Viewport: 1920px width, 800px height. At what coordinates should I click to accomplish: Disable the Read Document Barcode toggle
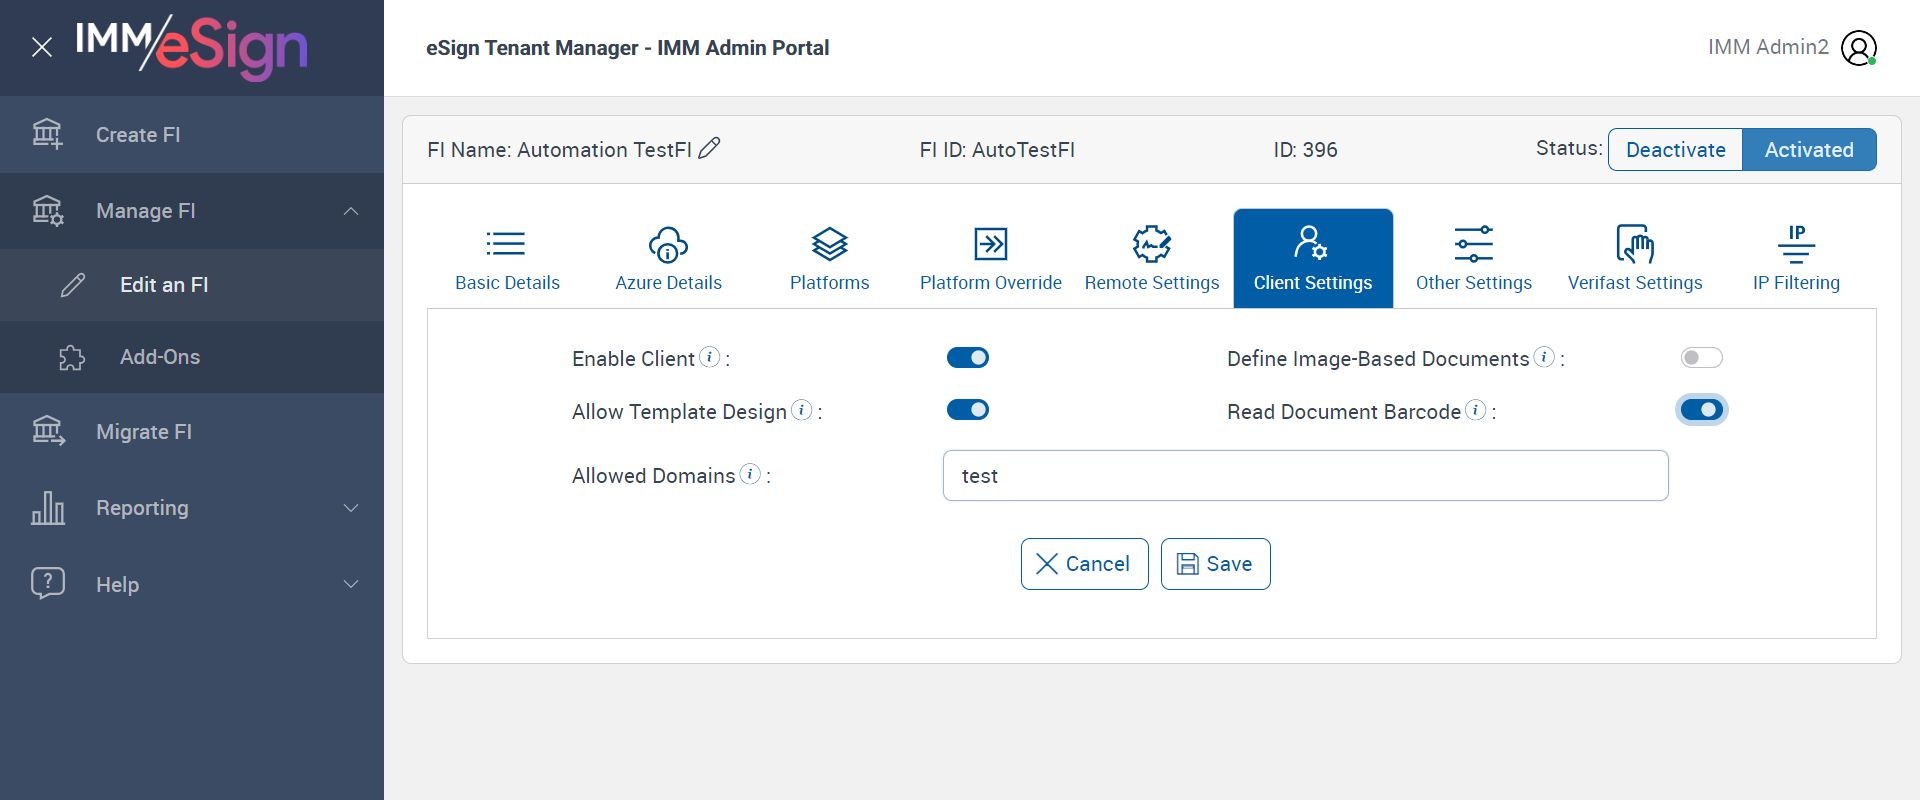tap(1701, 410)
